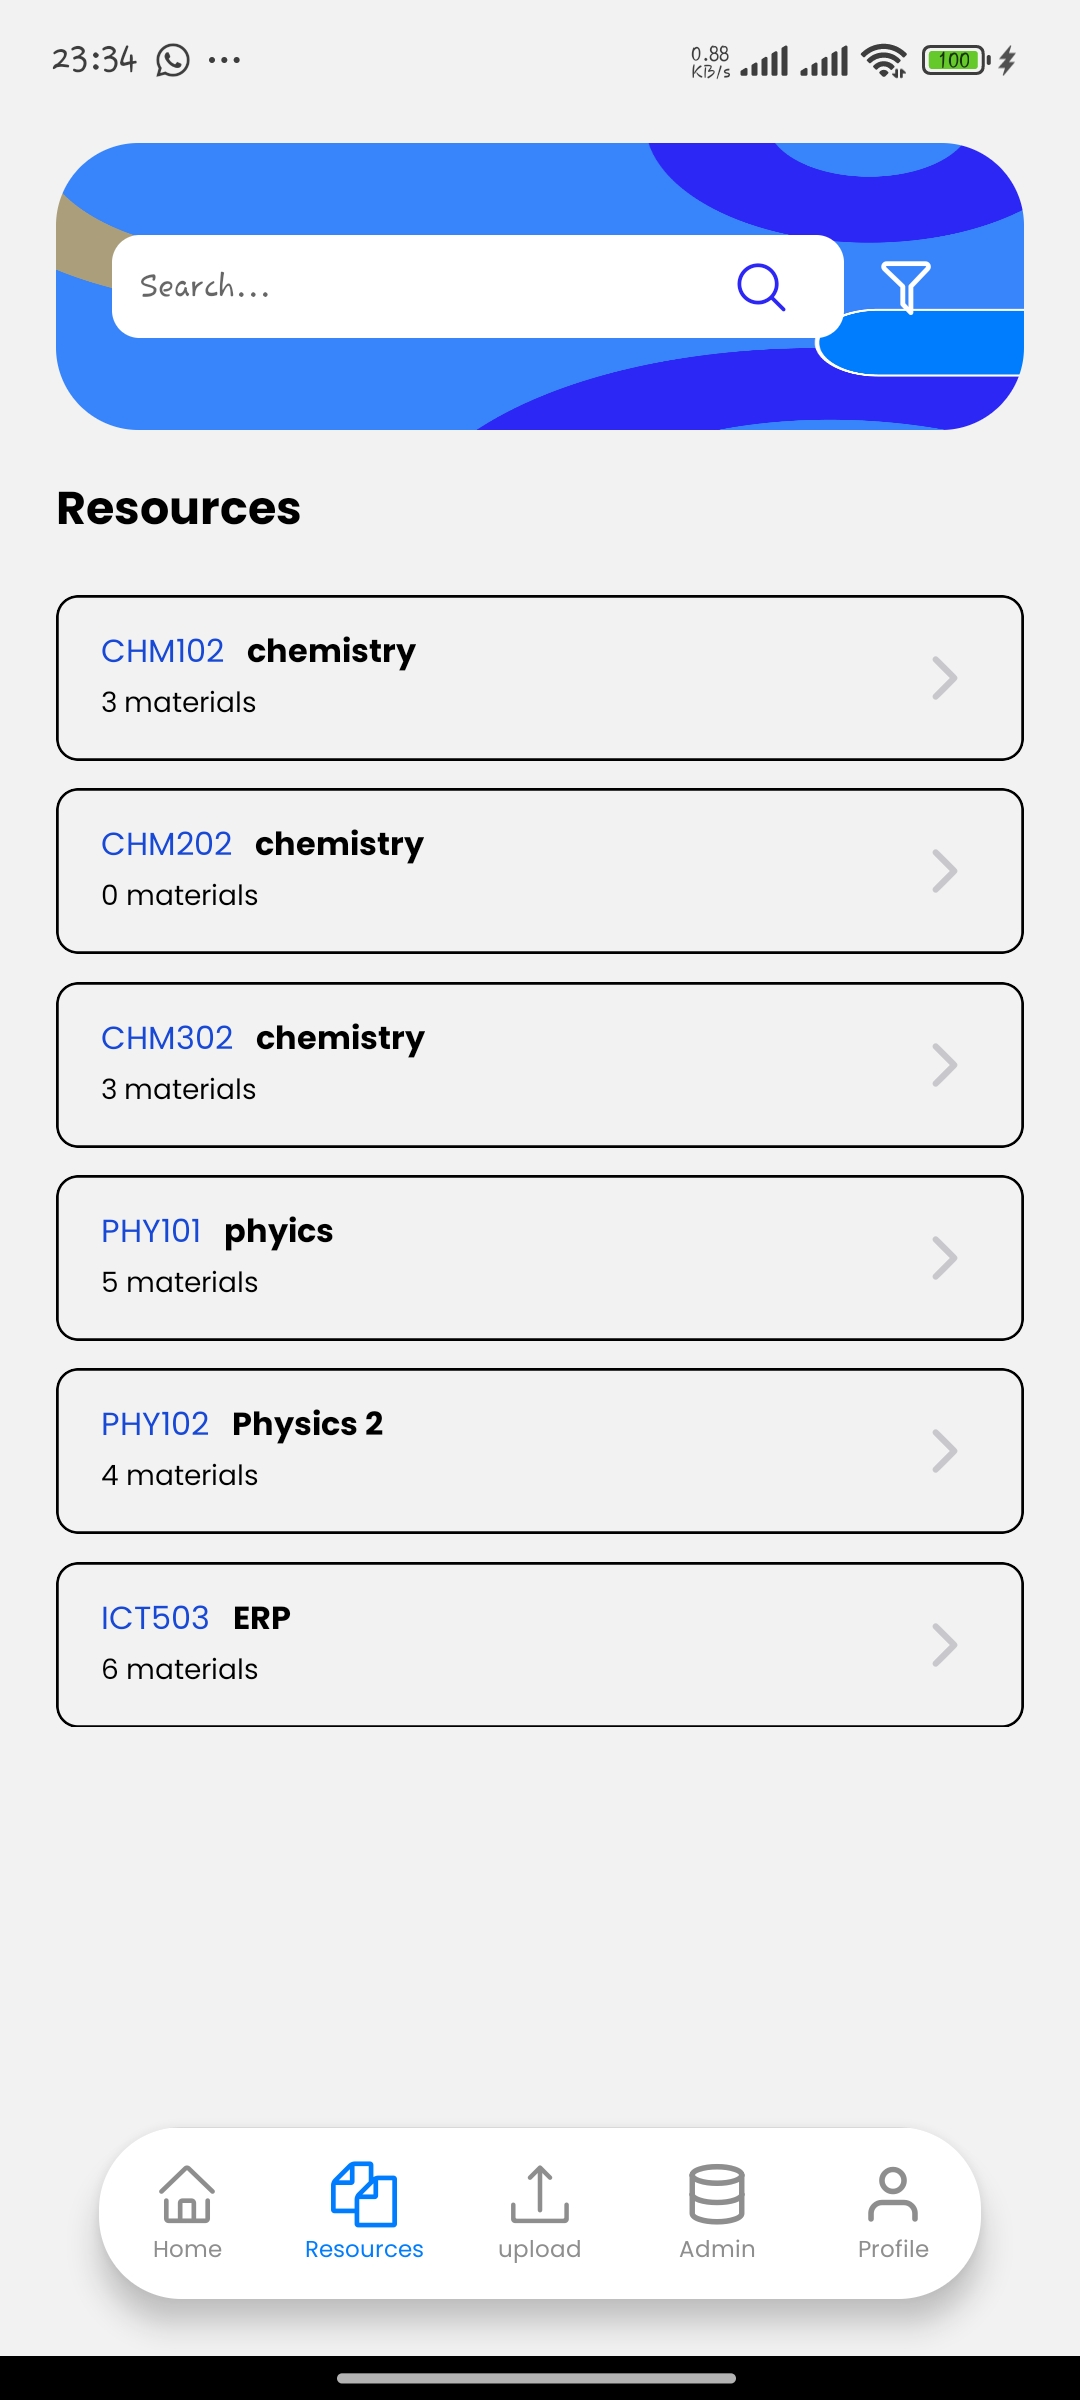Expand PHY101 phyics chevron arrow
This screenshot has height=2400, width=1080.
click(944, 1258)
